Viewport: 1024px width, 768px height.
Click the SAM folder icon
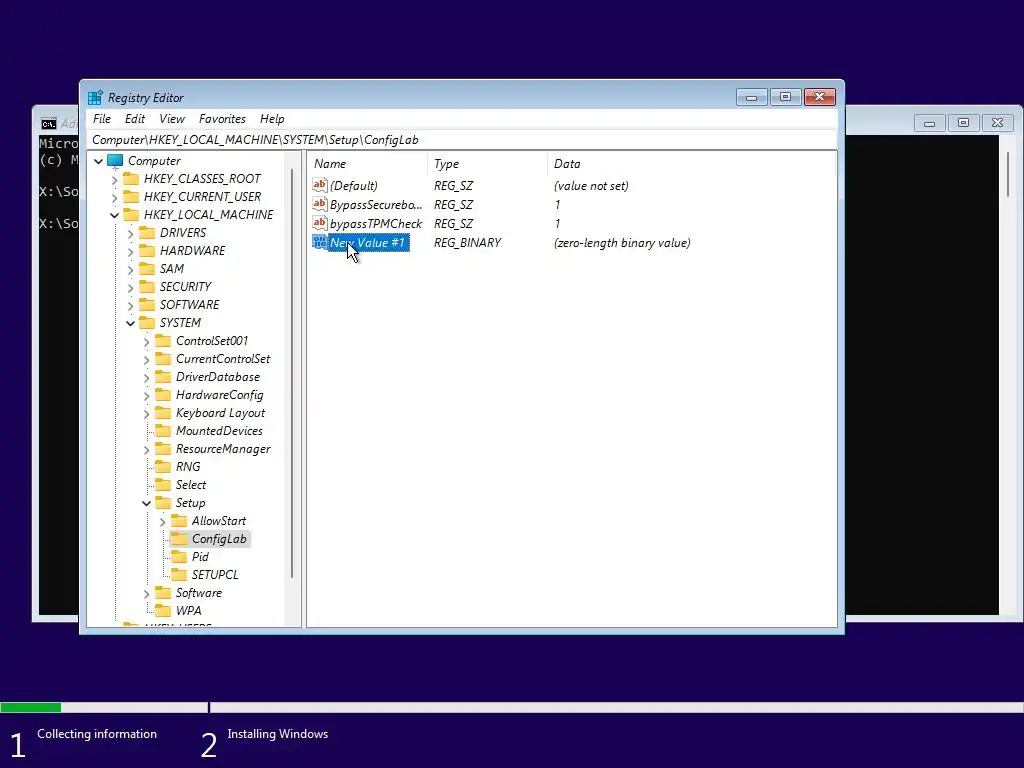(x=147, y=268)
